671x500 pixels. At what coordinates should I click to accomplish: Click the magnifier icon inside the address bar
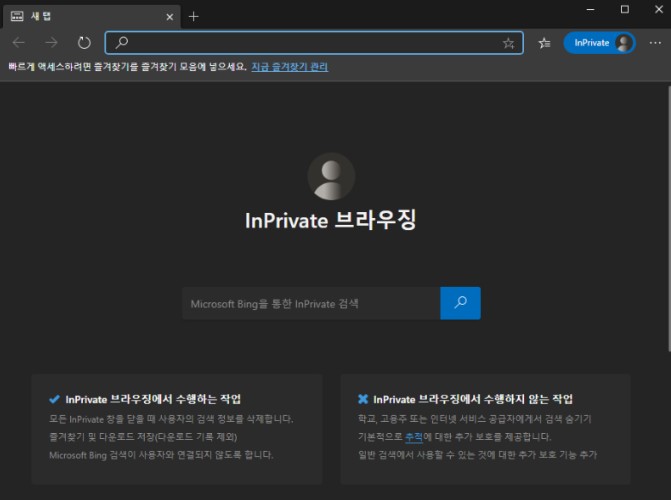coord(122,42)
